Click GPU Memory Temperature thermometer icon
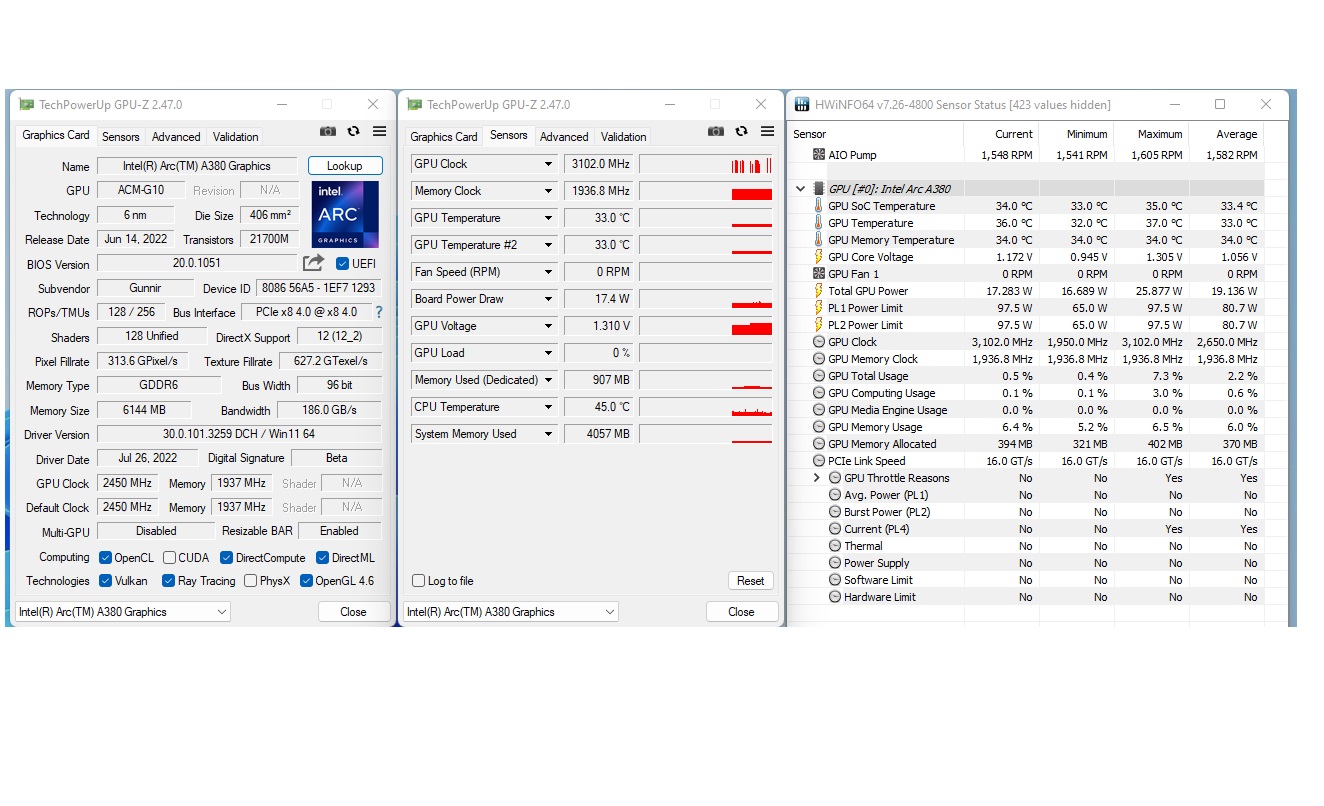This screenshot has width=1324, height=806. 819,240
